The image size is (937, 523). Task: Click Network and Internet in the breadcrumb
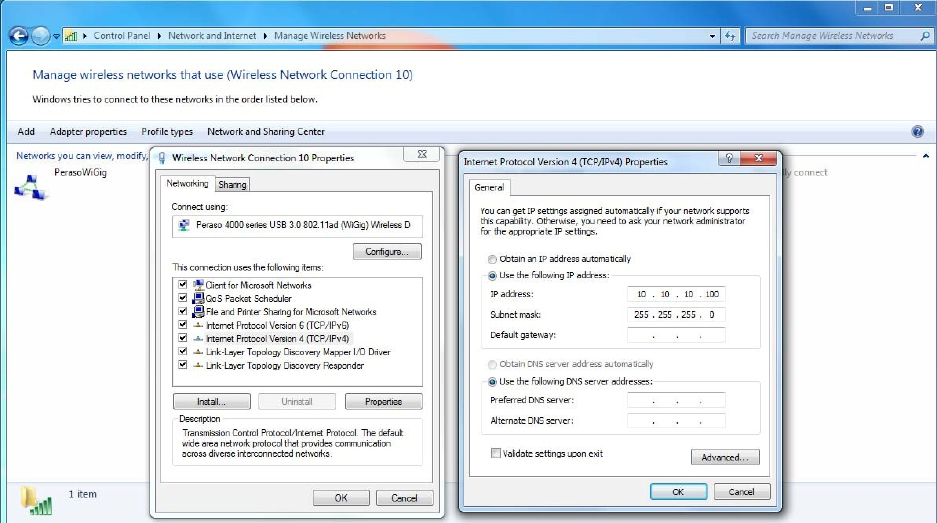pos(212,36)
